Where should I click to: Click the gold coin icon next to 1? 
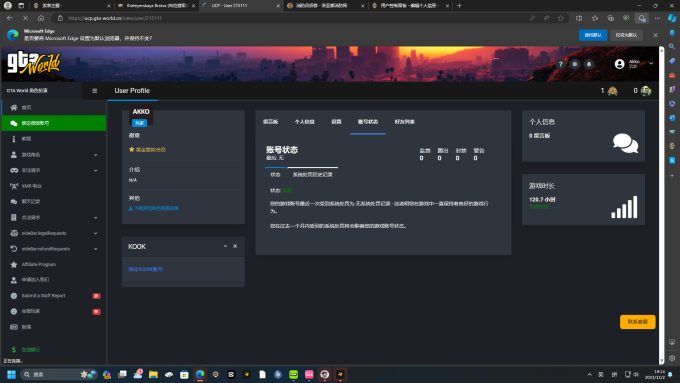point(612,91)
